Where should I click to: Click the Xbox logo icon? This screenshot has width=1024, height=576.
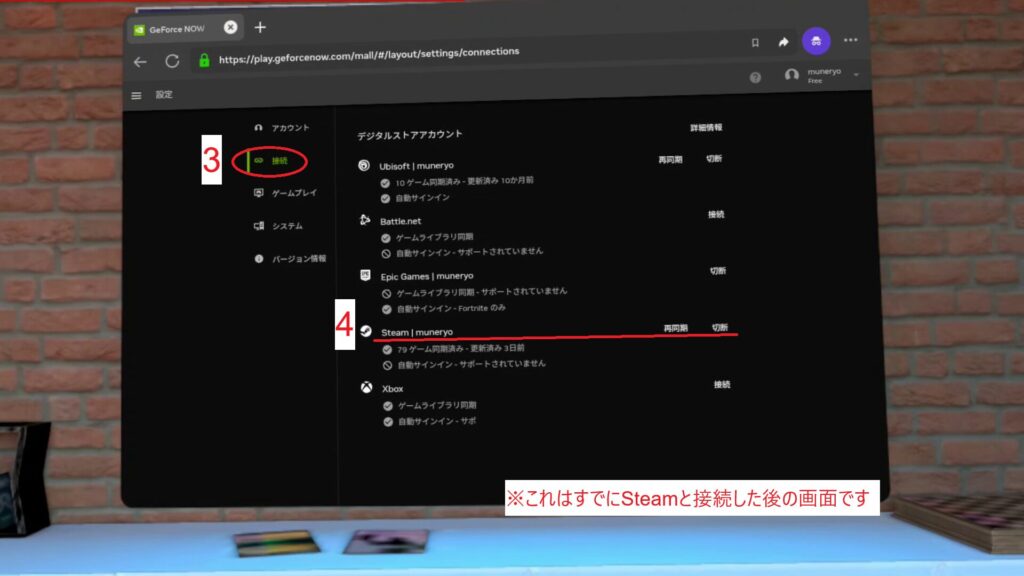coord(366,387)
